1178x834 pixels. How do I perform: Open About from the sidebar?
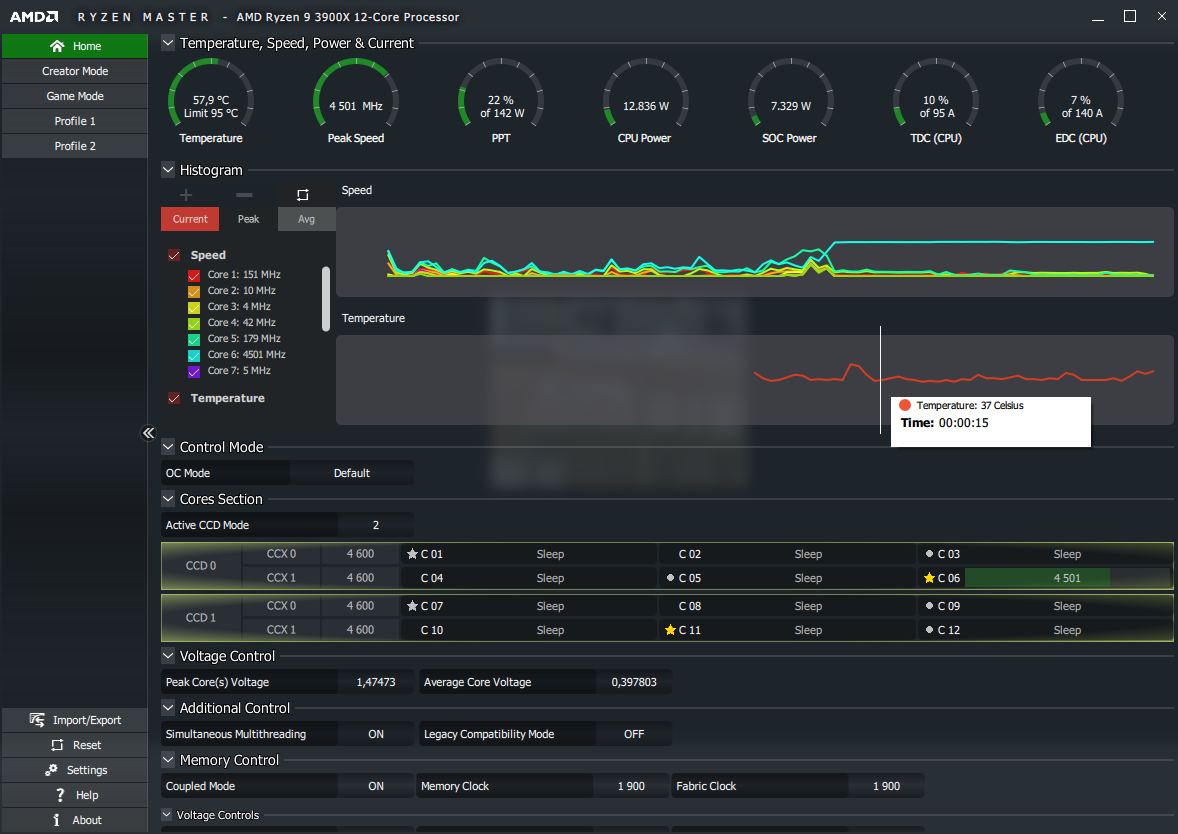coord(74,820)
